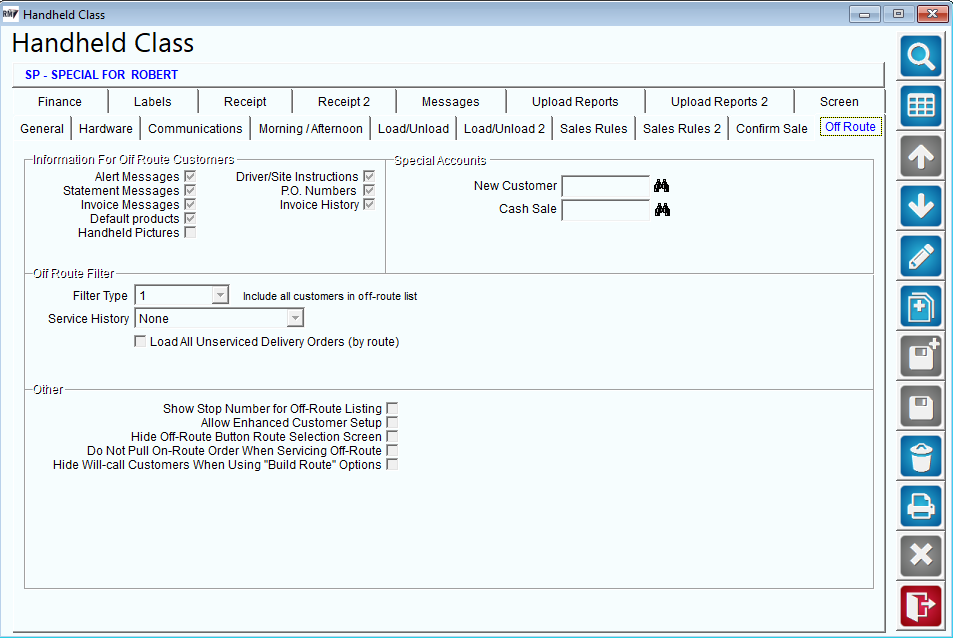Enable Load All Unserviced Delivery Orders

point(140,341)
